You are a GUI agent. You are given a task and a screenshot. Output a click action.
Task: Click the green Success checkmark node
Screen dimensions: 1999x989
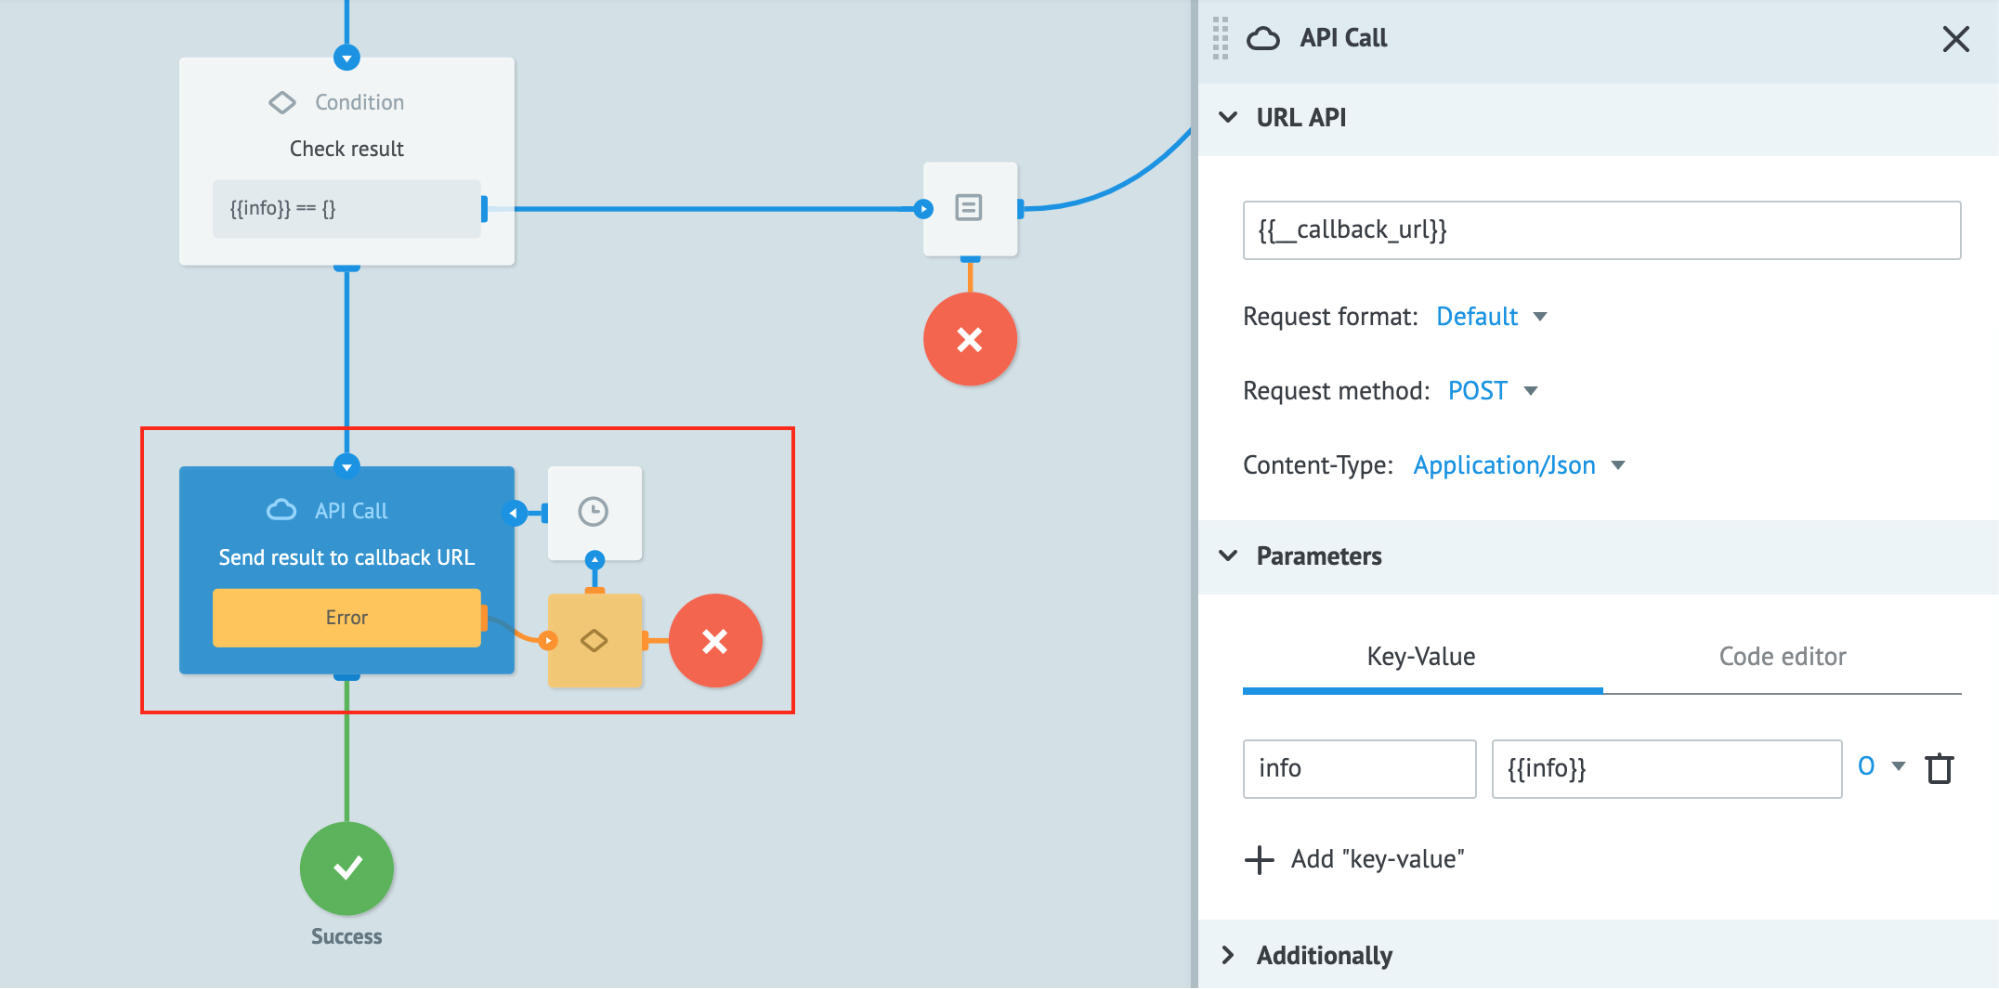(346, 869)
